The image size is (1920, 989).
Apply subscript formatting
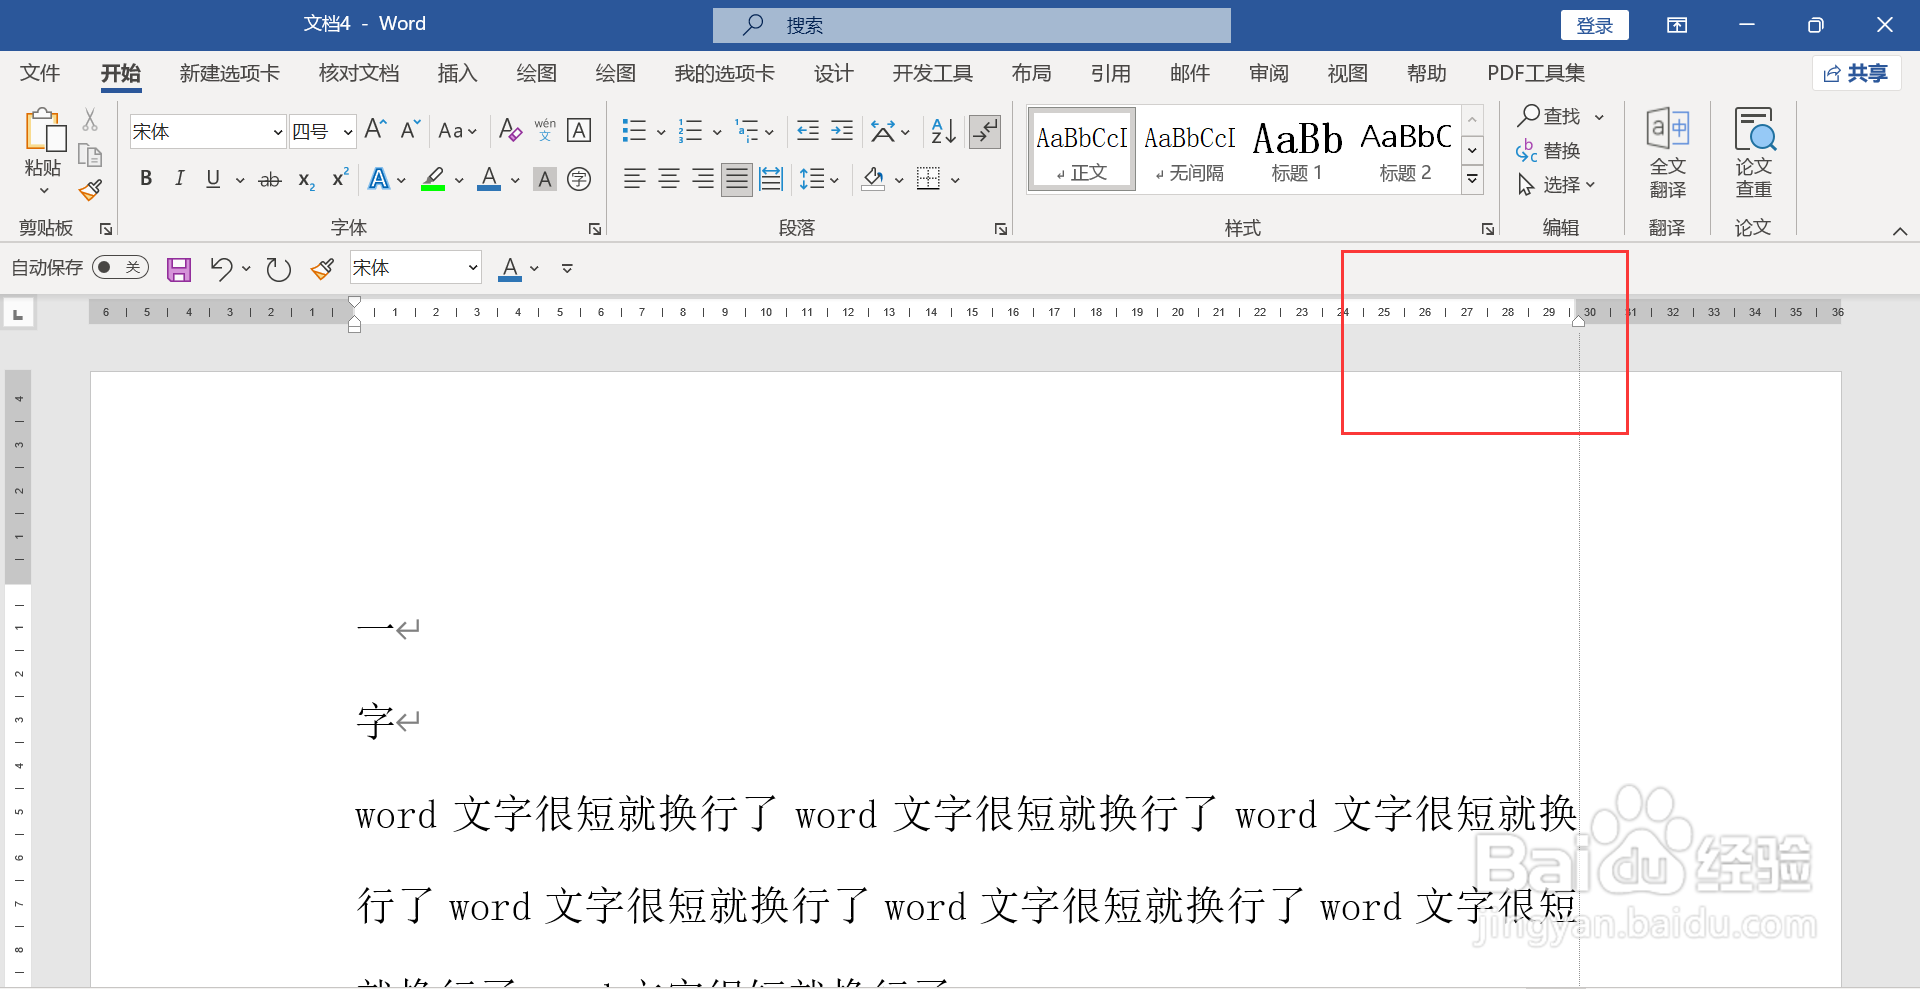coord(306,180)
